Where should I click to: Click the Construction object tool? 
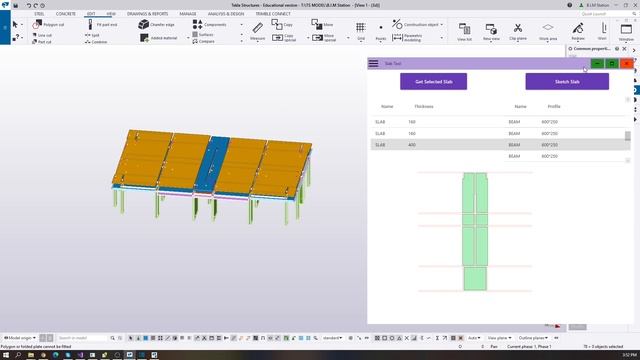415,24
